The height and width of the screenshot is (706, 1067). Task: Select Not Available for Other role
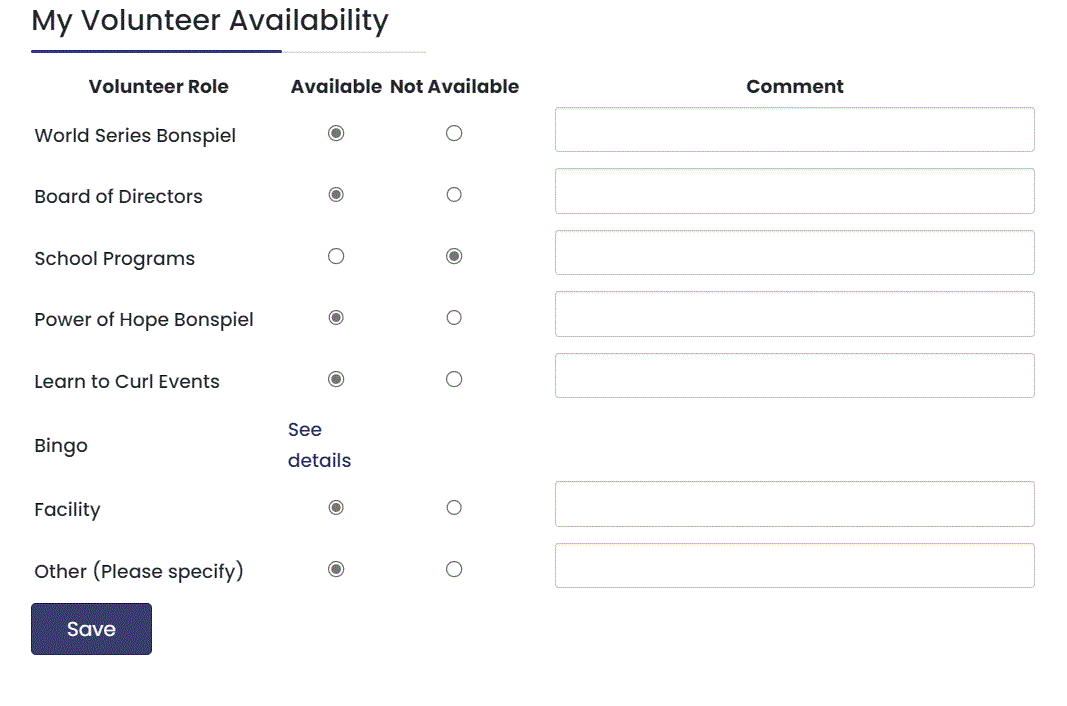(454, 570)
